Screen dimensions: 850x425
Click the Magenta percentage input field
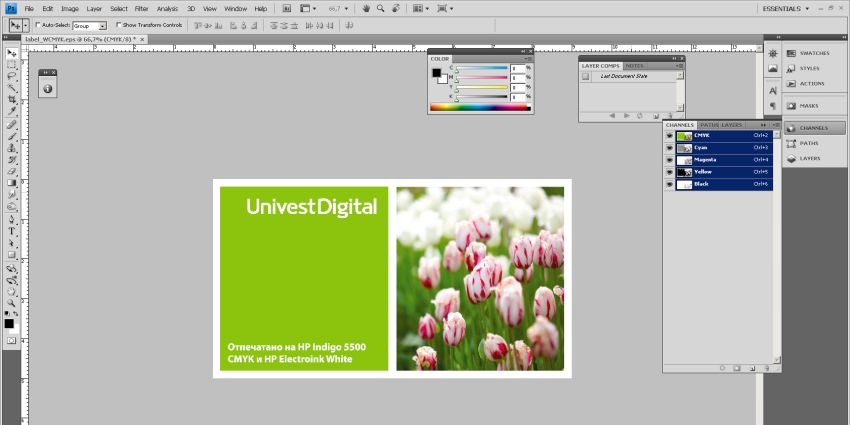tap(517, 78)
